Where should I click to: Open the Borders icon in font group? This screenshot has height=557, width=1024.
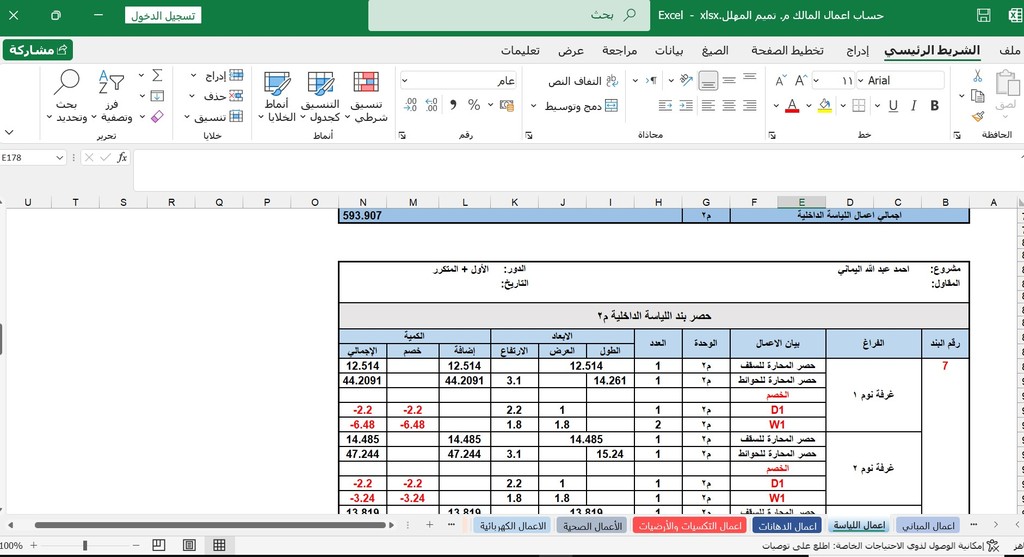859,105
